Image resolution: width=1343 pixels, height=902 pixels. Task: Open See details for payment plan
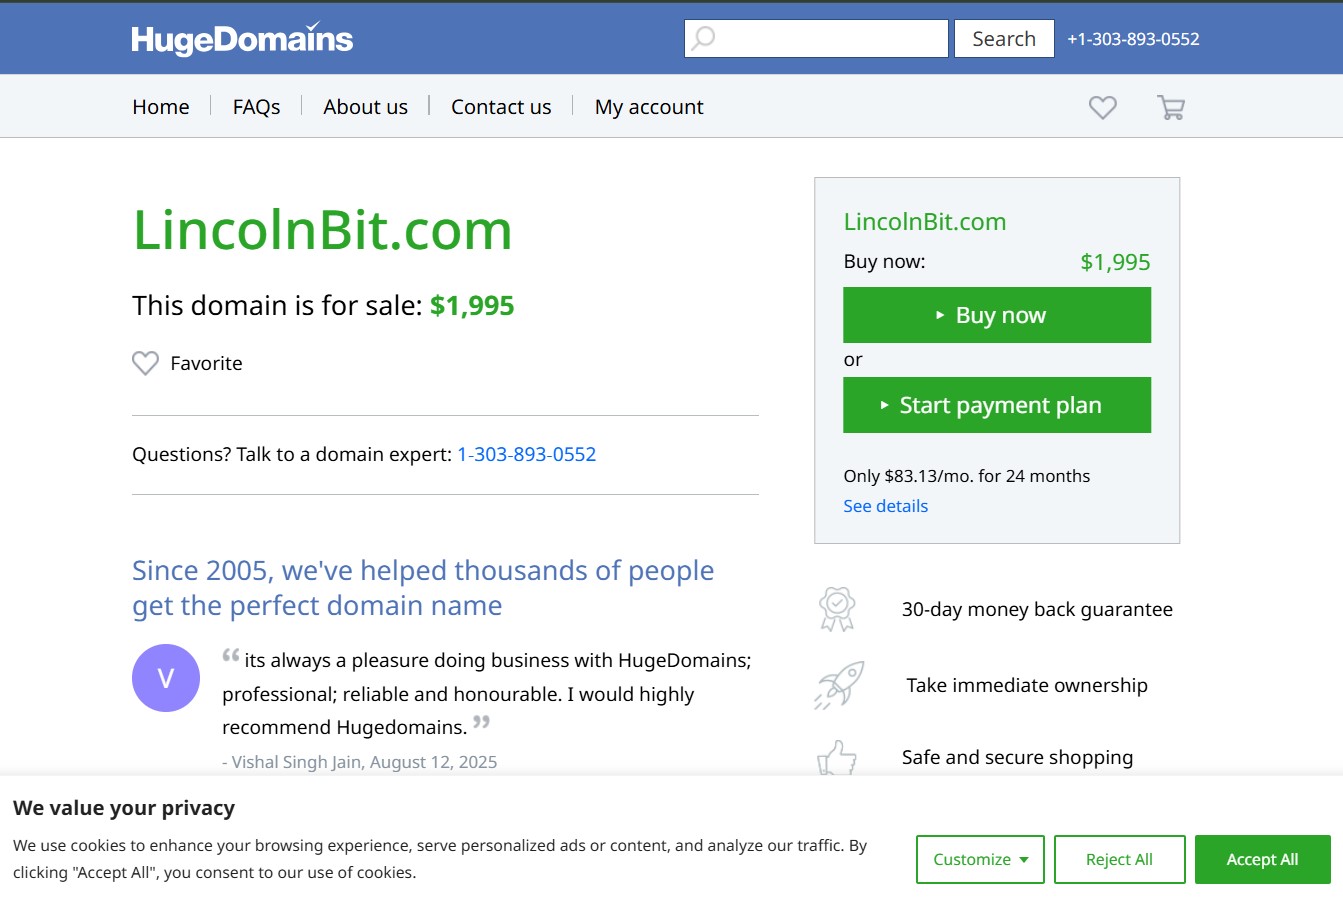885,506
